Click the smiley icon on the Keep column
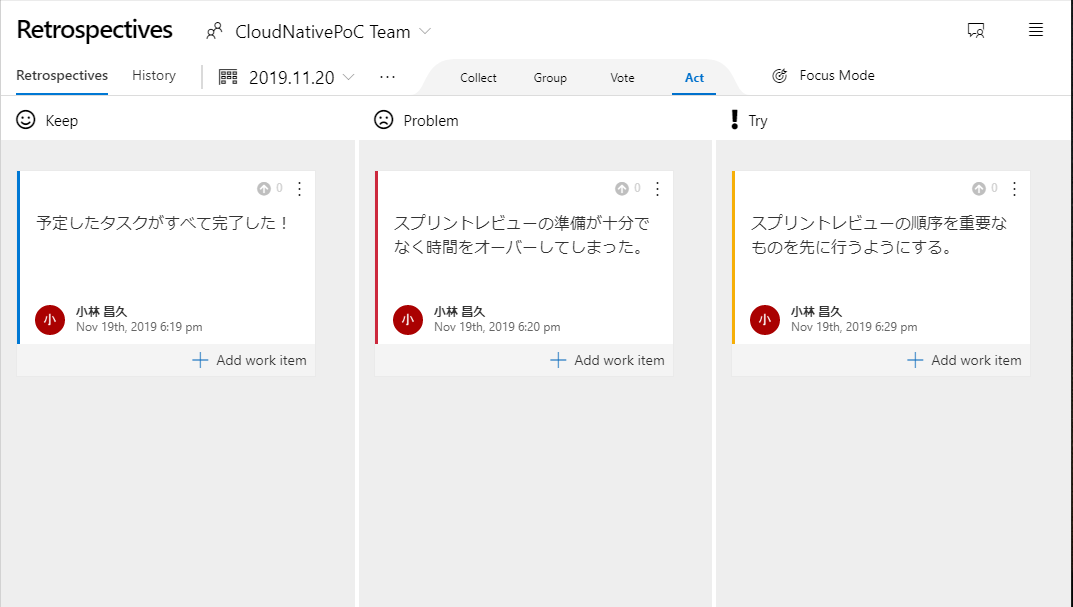Screen dimensions: 1073x607 click(25, 120)
